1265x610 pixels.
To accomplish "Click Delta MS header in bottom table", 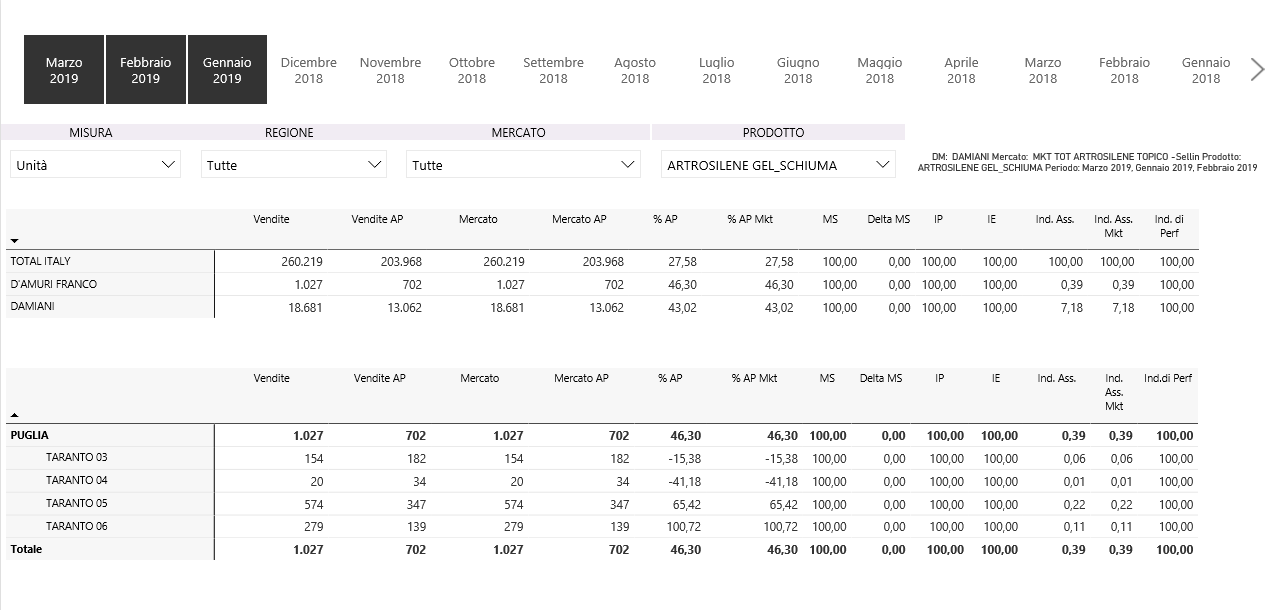I will pyautogui.click(x=880, y=378).
